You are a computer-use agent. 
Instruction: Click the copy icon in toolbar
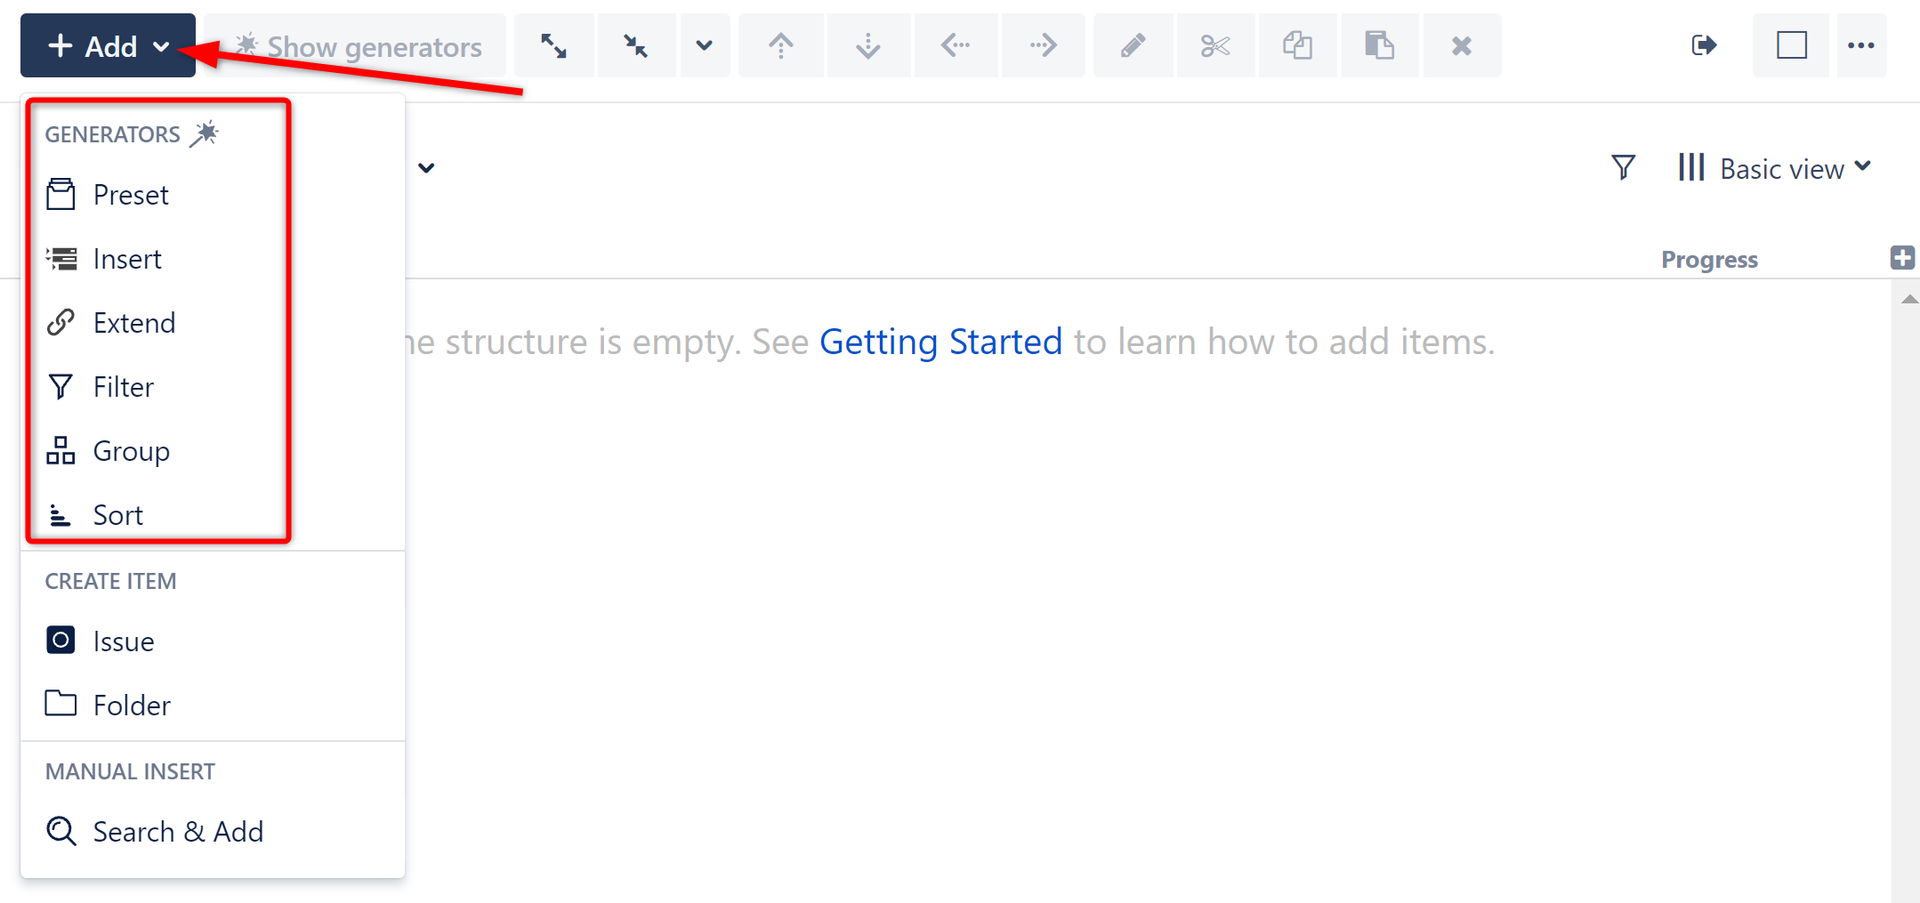(1297, 46)
